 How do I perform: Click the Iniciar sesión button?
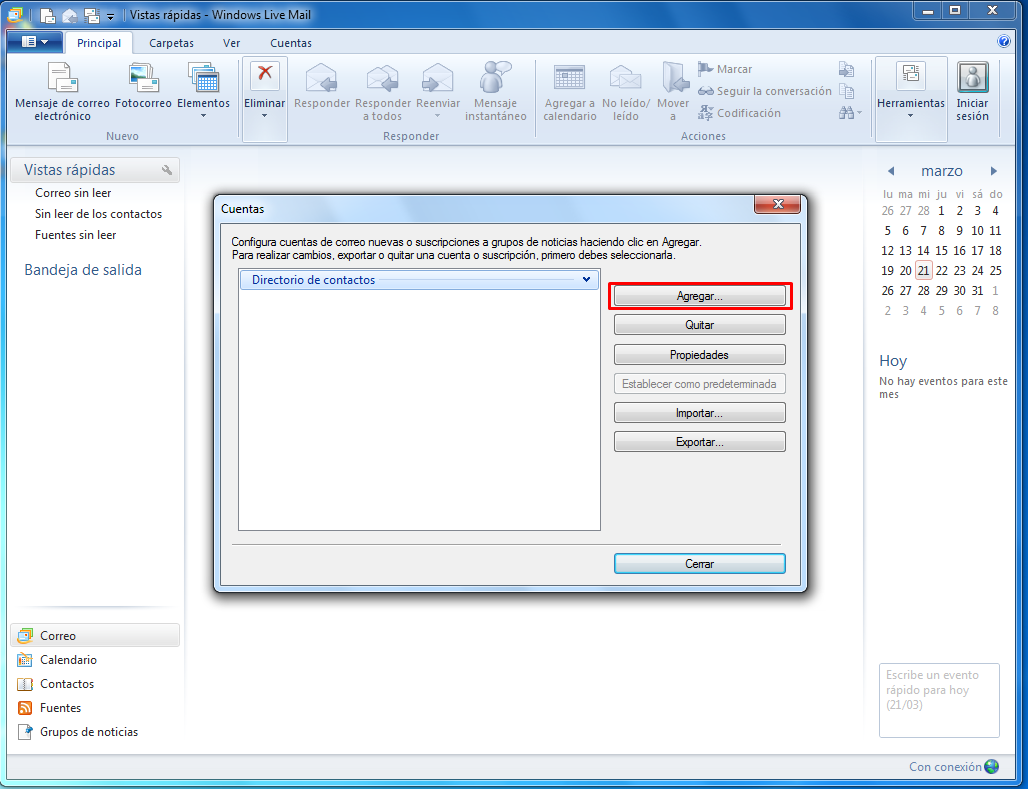pyautogui.click(x=972, y=92)
